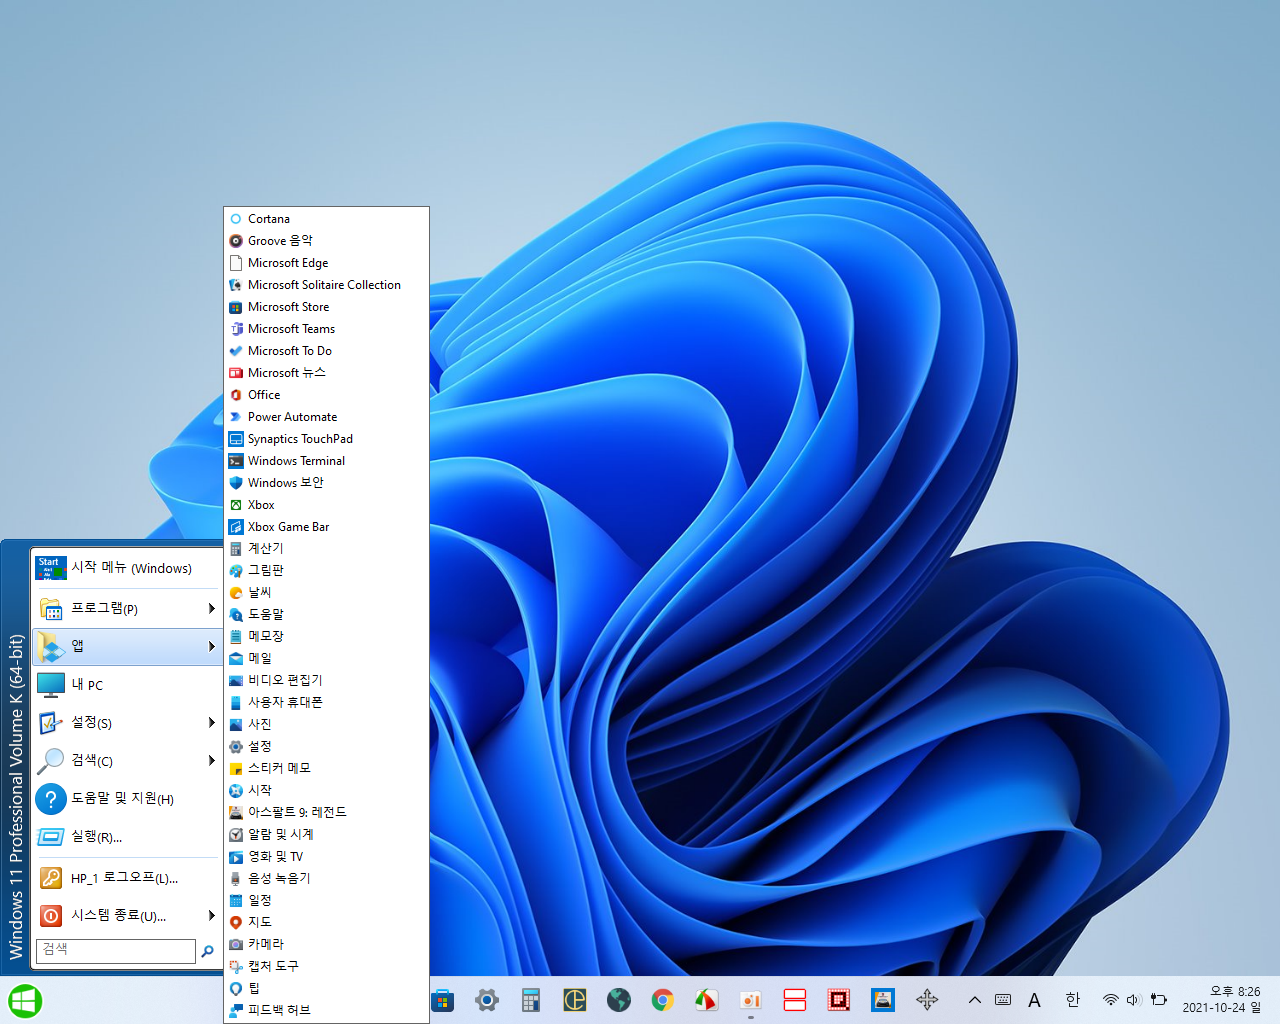Open Cortana from the apps list
The width and height of the screenshot is (1280, 1024).
pos(326,219)
